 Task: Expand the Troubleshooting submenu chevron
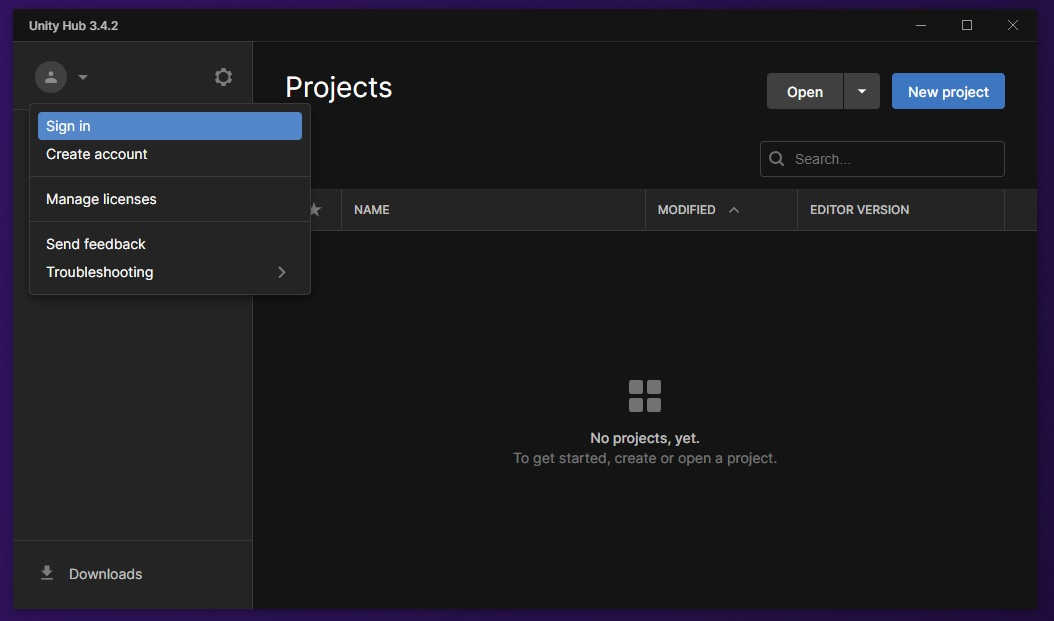(x=281, y=272)
